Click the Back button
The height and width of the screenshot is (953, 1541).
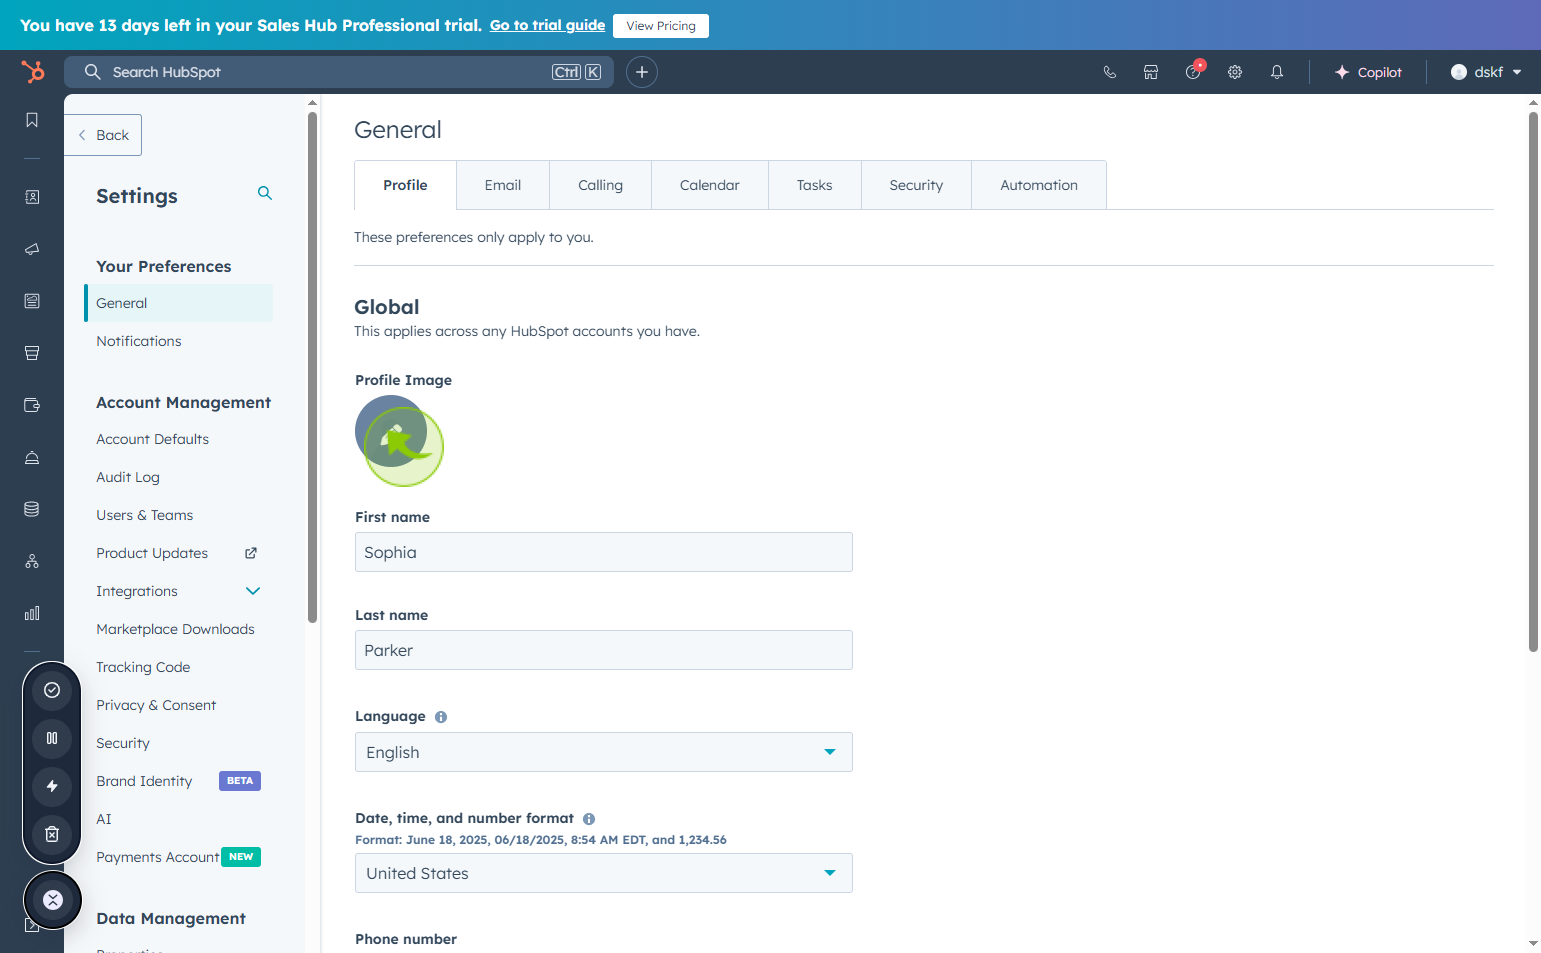pos(103,135)
